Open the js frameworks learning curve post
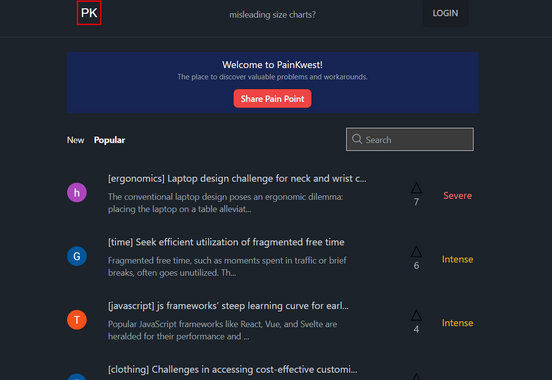The width and height of the screenshot is (552, 380). click(x=228, y=306)
